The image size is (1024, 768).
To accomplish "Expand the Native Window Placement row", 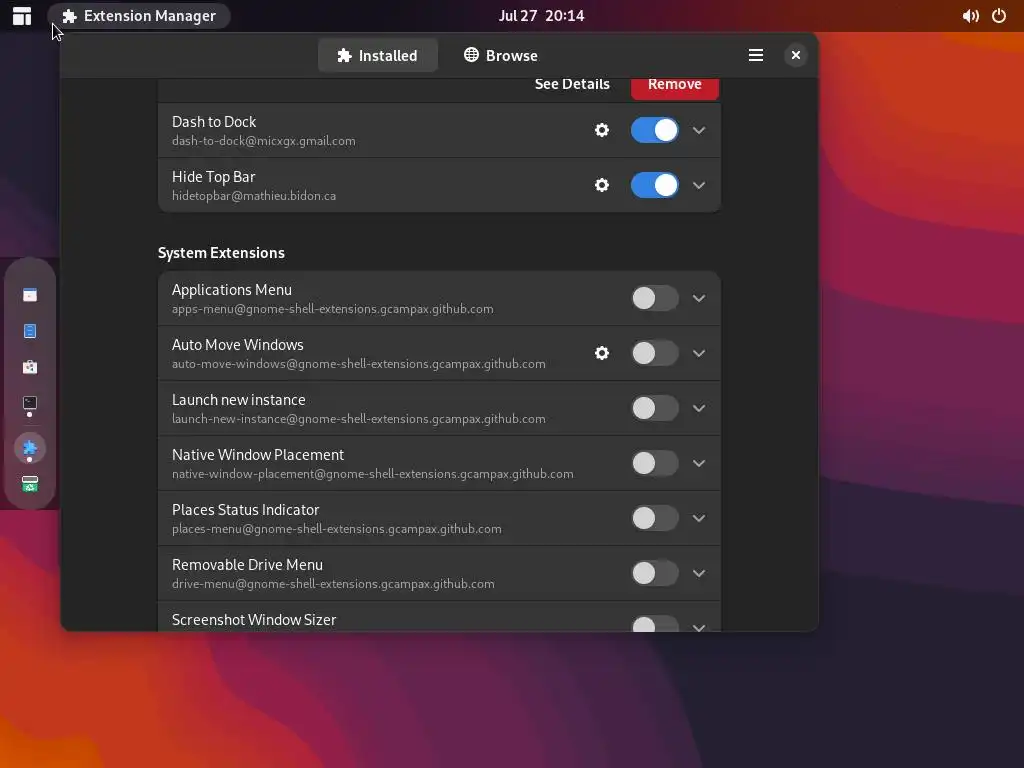I will 699,463.
